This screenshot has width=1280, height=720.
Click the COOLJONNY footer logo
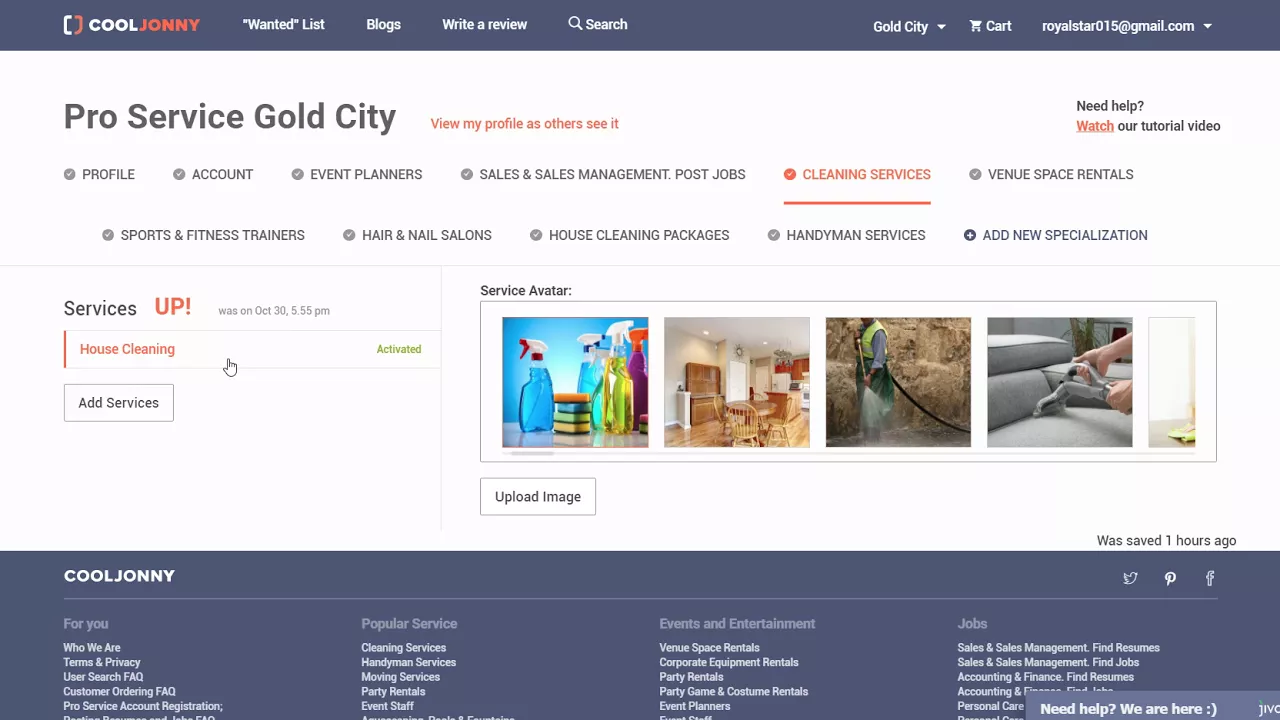pos(119,576)
